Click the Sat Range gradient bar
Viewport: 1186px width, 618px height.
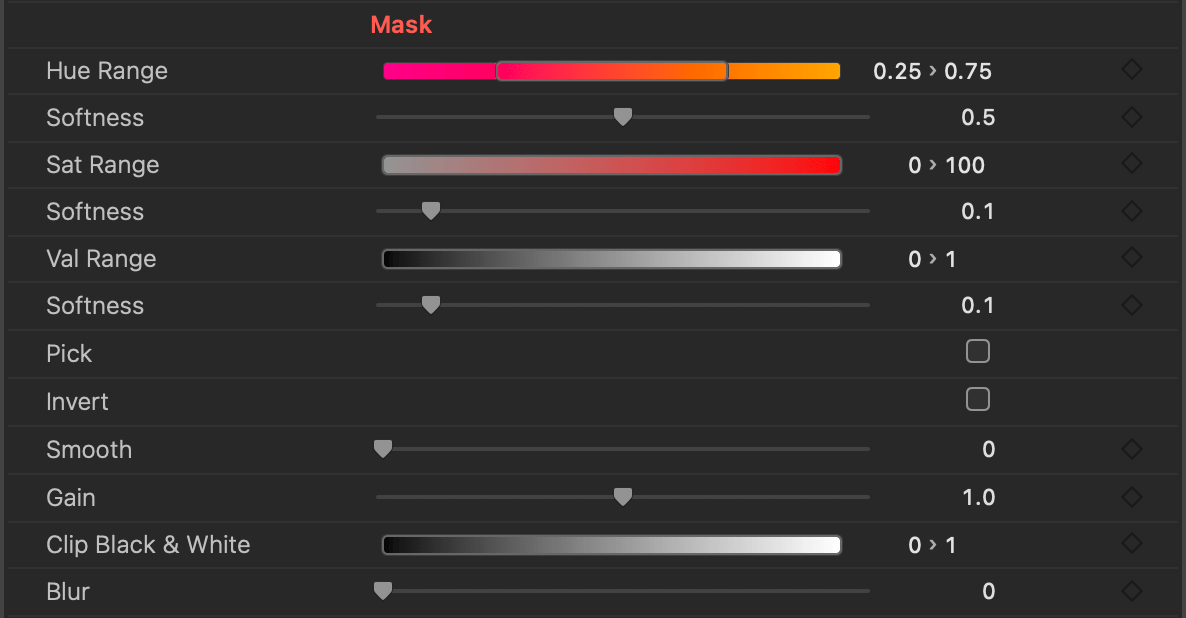[x=611, y=165]
